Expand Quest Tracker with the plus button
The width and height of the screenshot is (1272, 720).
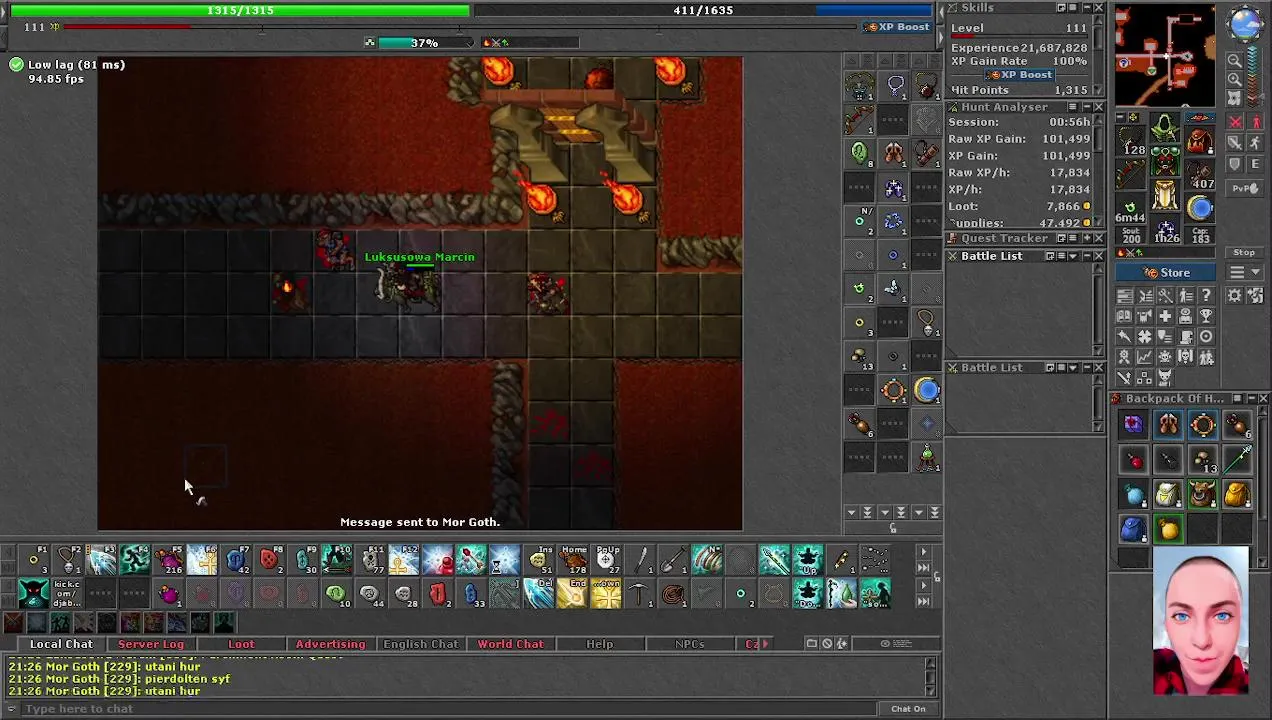click(x=1087, y=238)
